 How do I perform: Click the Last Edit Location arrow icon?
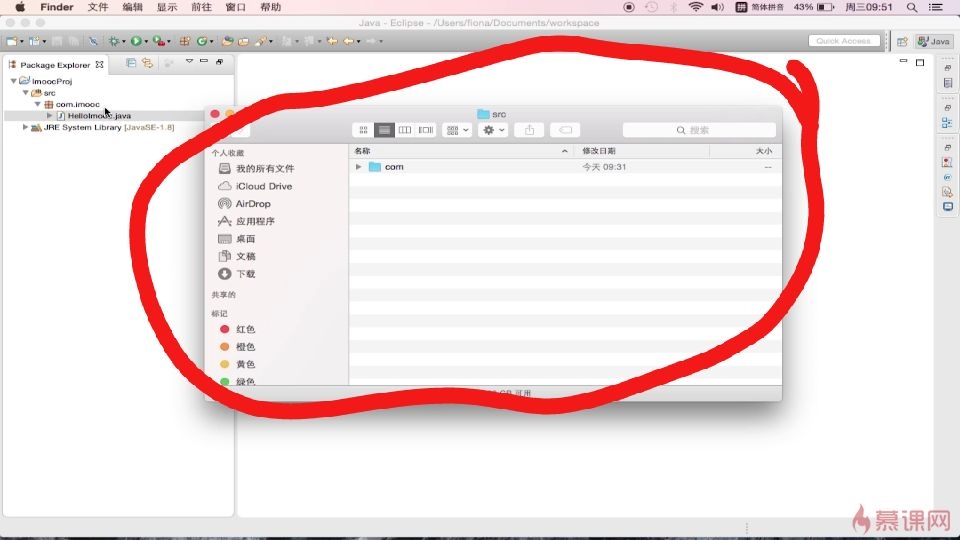tap(332, 41)
